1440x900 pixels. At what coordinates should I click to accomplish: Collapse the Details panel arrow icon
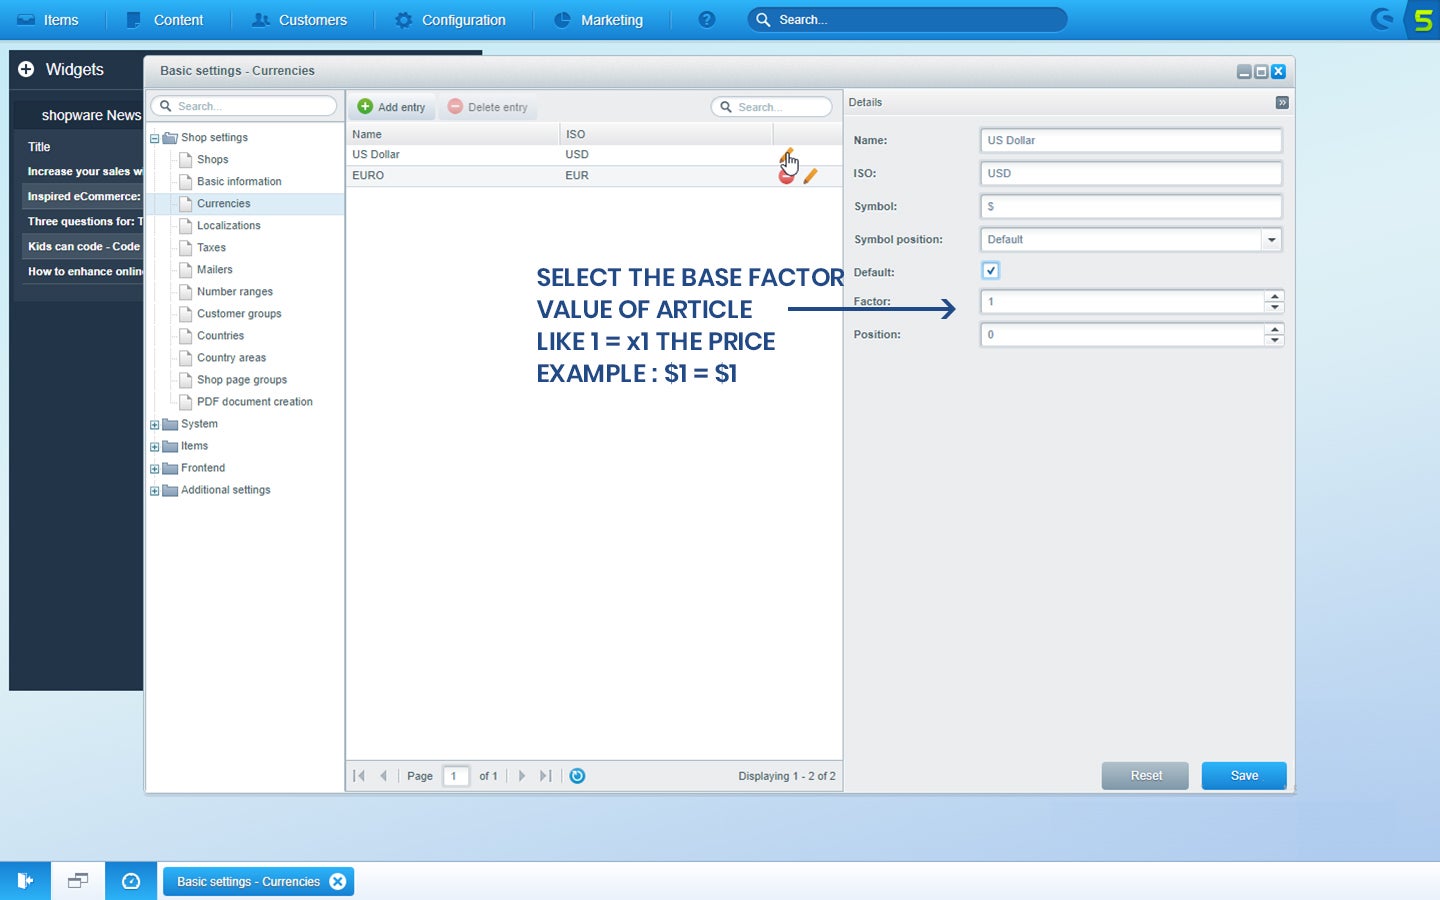click(x=1282, y=102)
